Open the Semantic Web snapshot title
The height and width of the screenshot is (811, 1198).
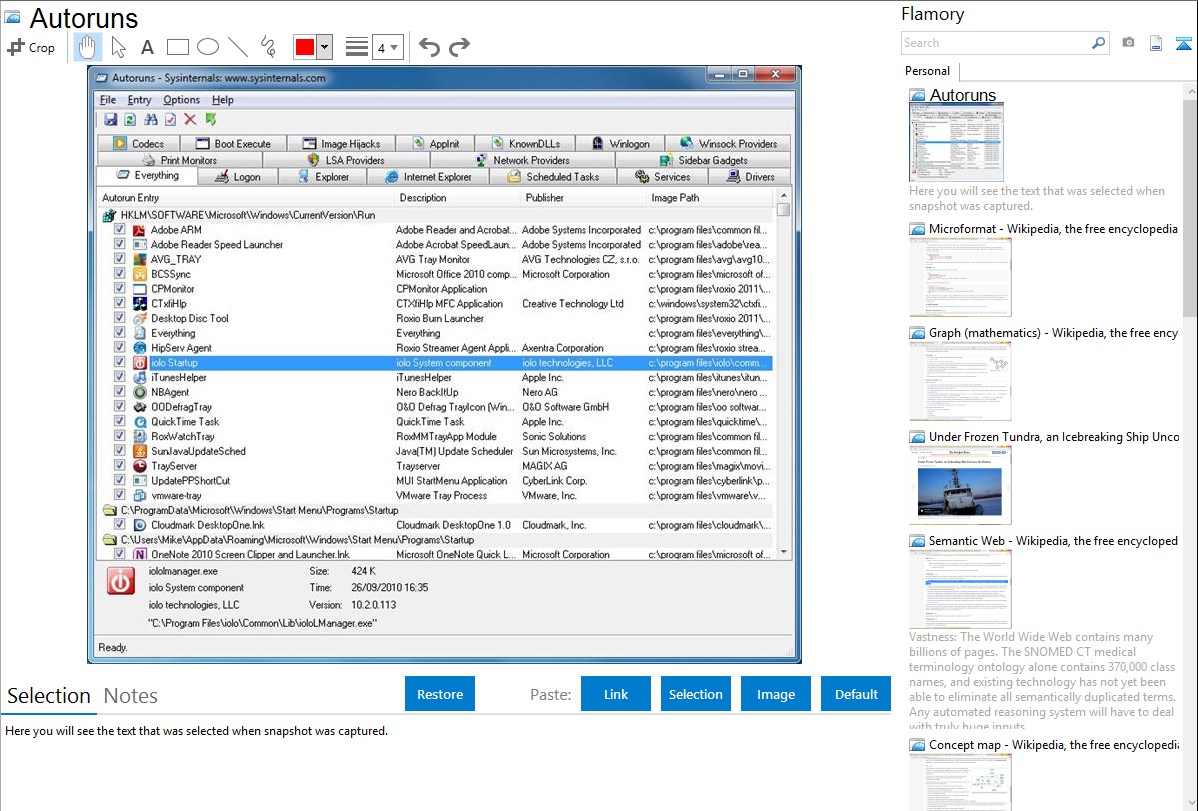pyautogui.click(x=1053, y=541)
